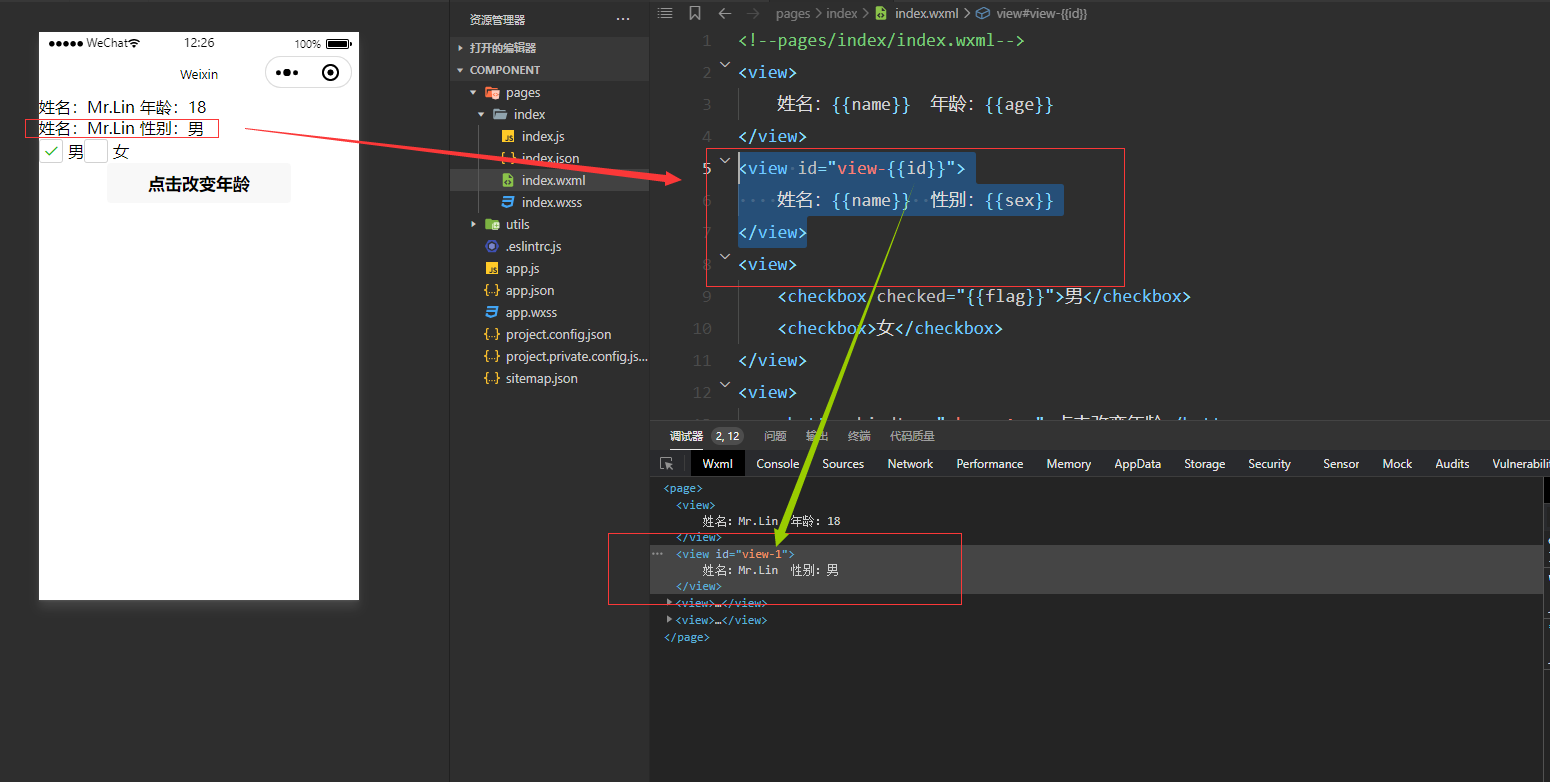
Task: Open the Memory debugger tab
Action: [x=1069, y=464]
